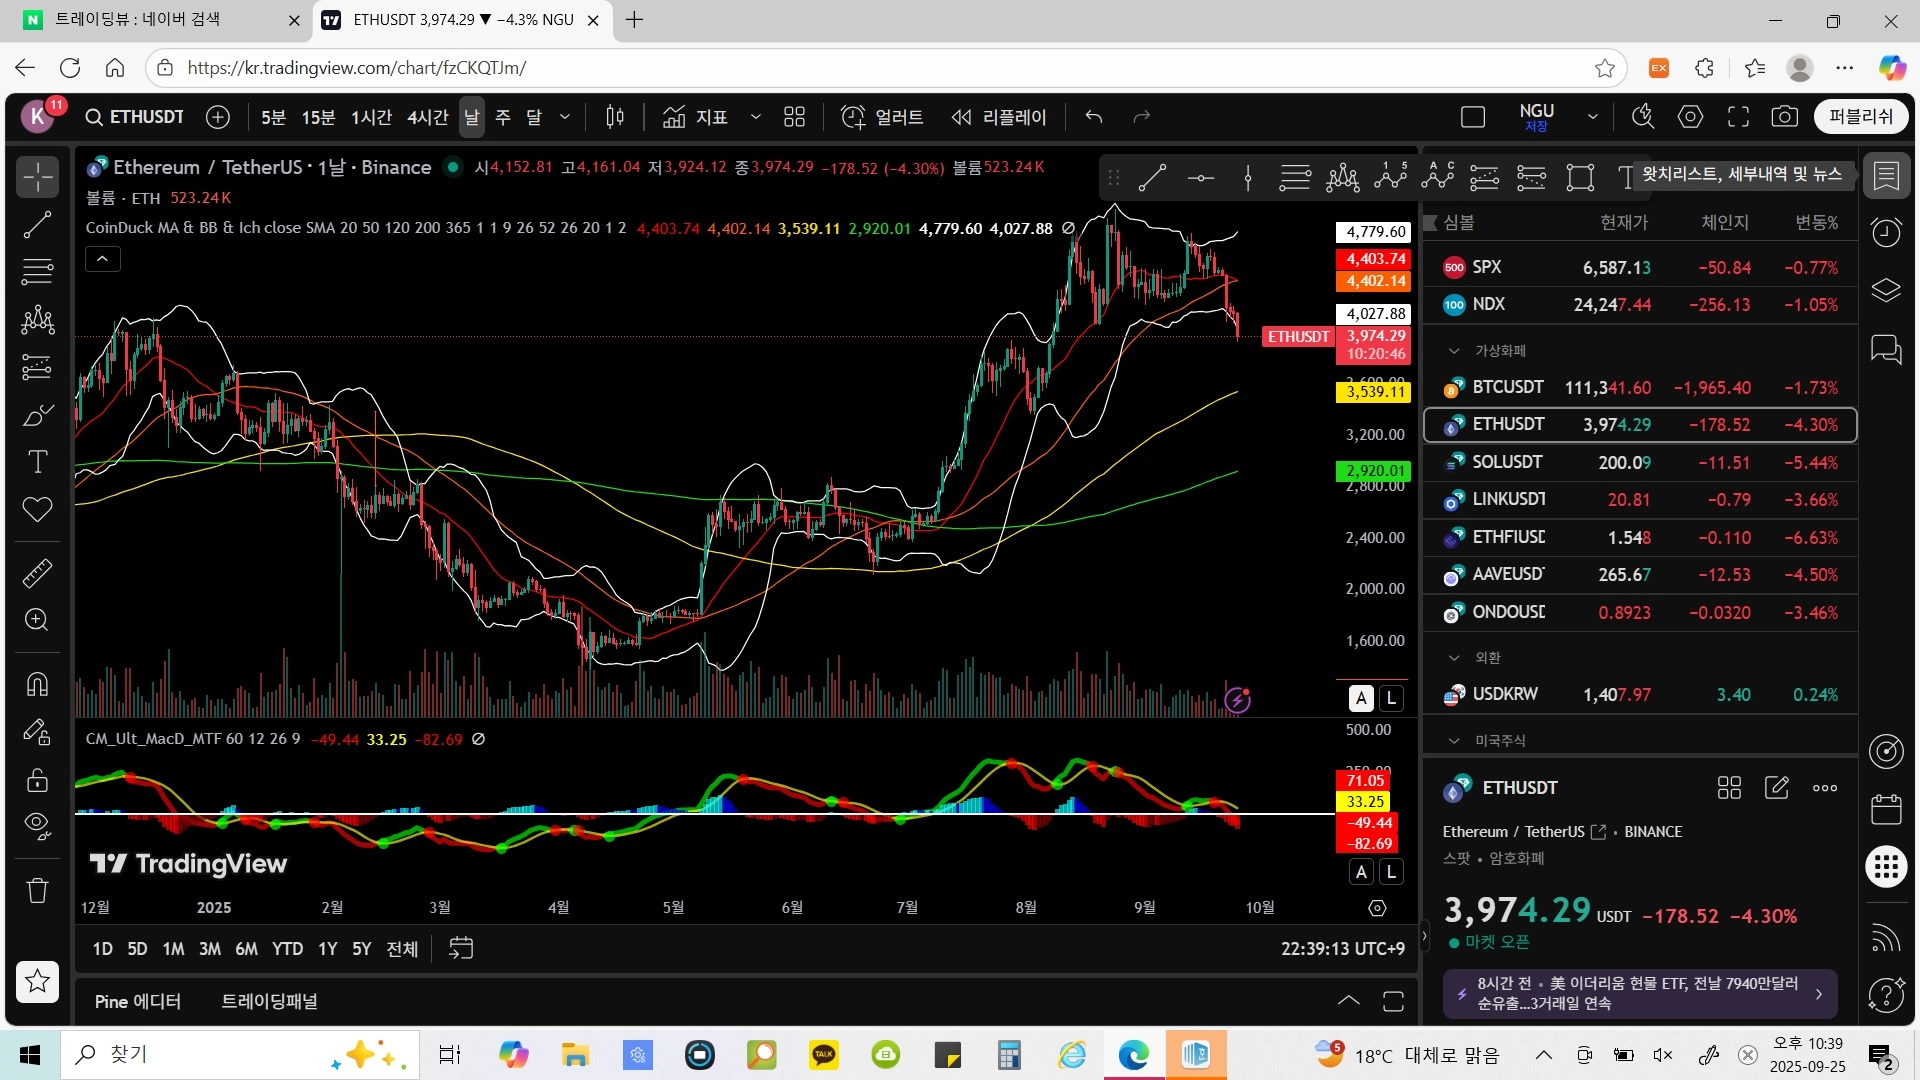The image size is (1920, 1080).
Task: Change candlestick chart type
Action: click(615, 117)
